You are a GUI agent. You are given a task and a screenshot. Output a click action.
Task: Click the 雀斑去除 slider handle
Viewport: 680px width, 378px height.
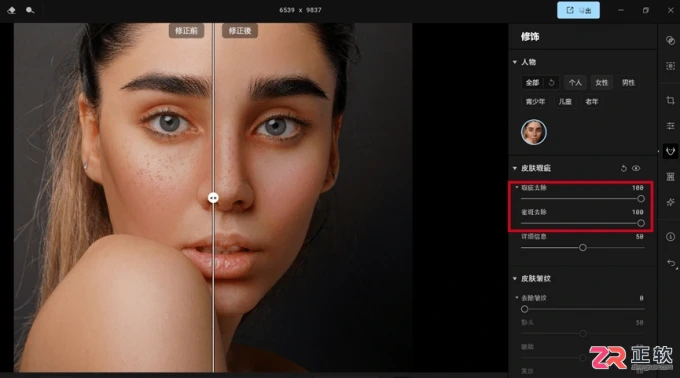coord(641,223)
